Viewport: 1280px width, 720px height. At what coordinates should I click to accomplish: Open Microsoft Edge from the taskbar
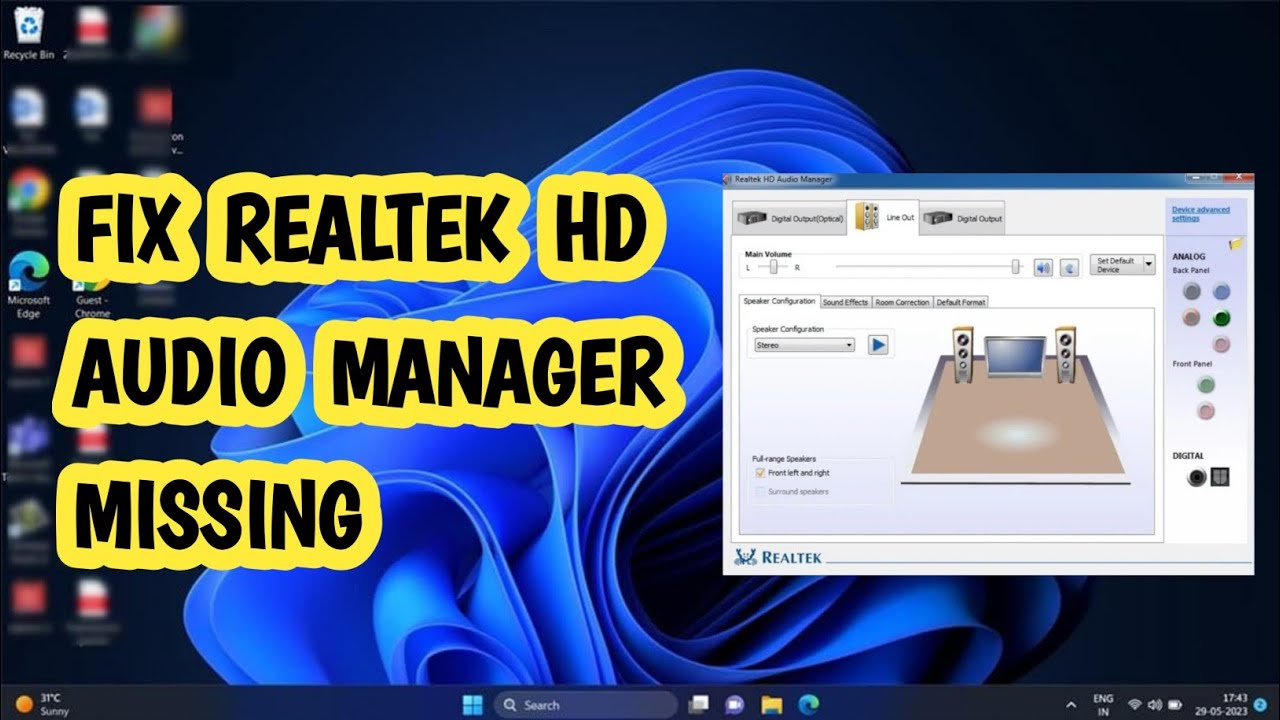point(808,704)
